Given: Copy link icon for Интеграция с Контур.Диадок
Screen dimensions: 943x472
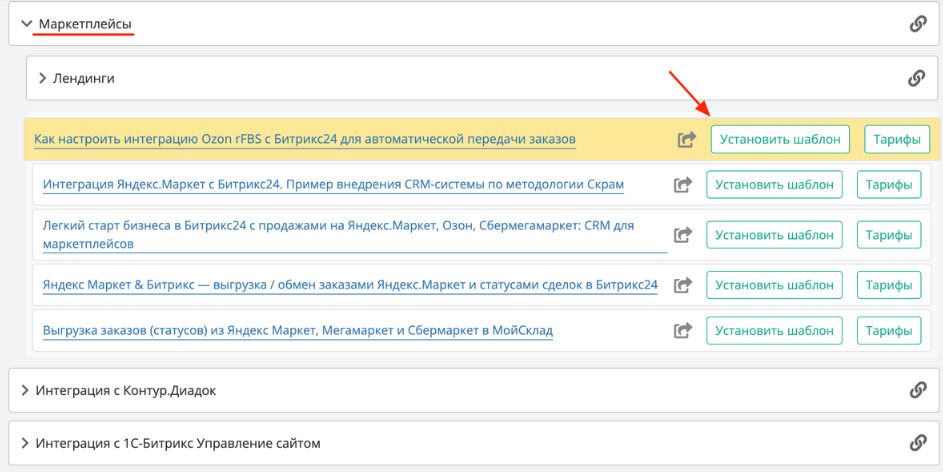Looking at the screenshot, I should click(x=917, y=390).
